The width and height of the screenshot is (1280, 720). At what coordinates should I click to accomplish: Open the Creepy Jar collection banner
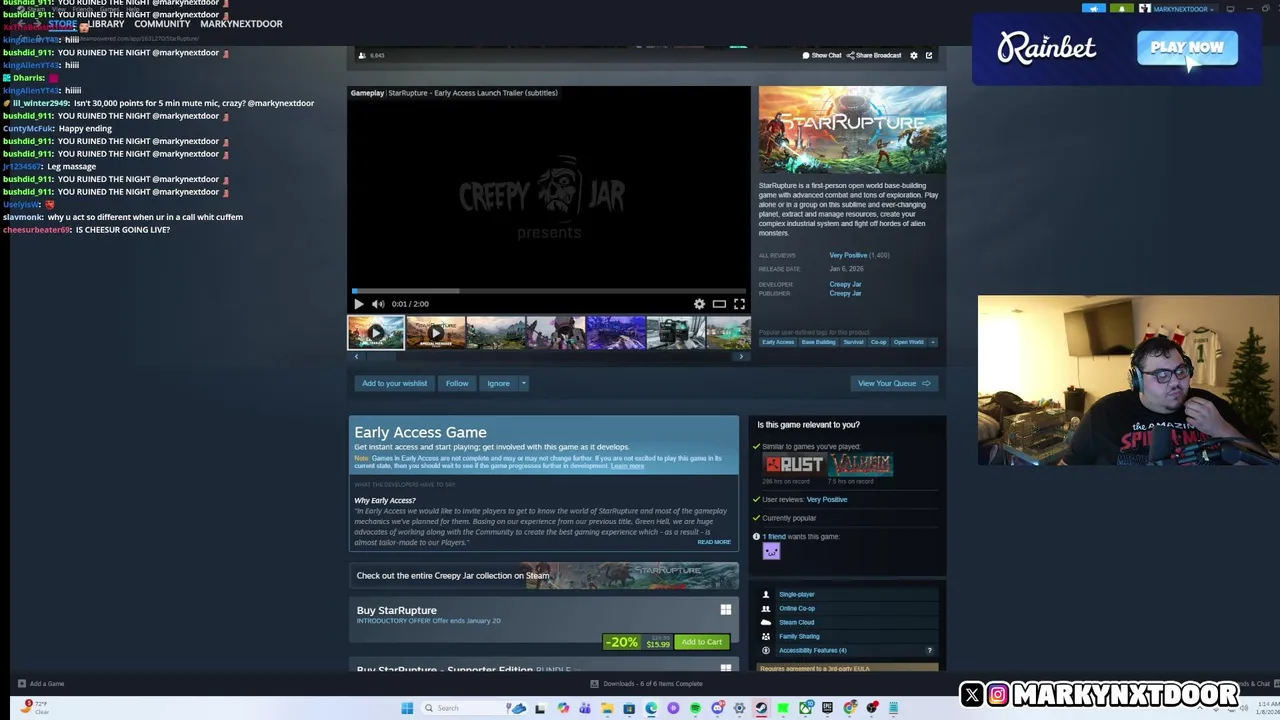pyautogui.click(x=544, y=575)
